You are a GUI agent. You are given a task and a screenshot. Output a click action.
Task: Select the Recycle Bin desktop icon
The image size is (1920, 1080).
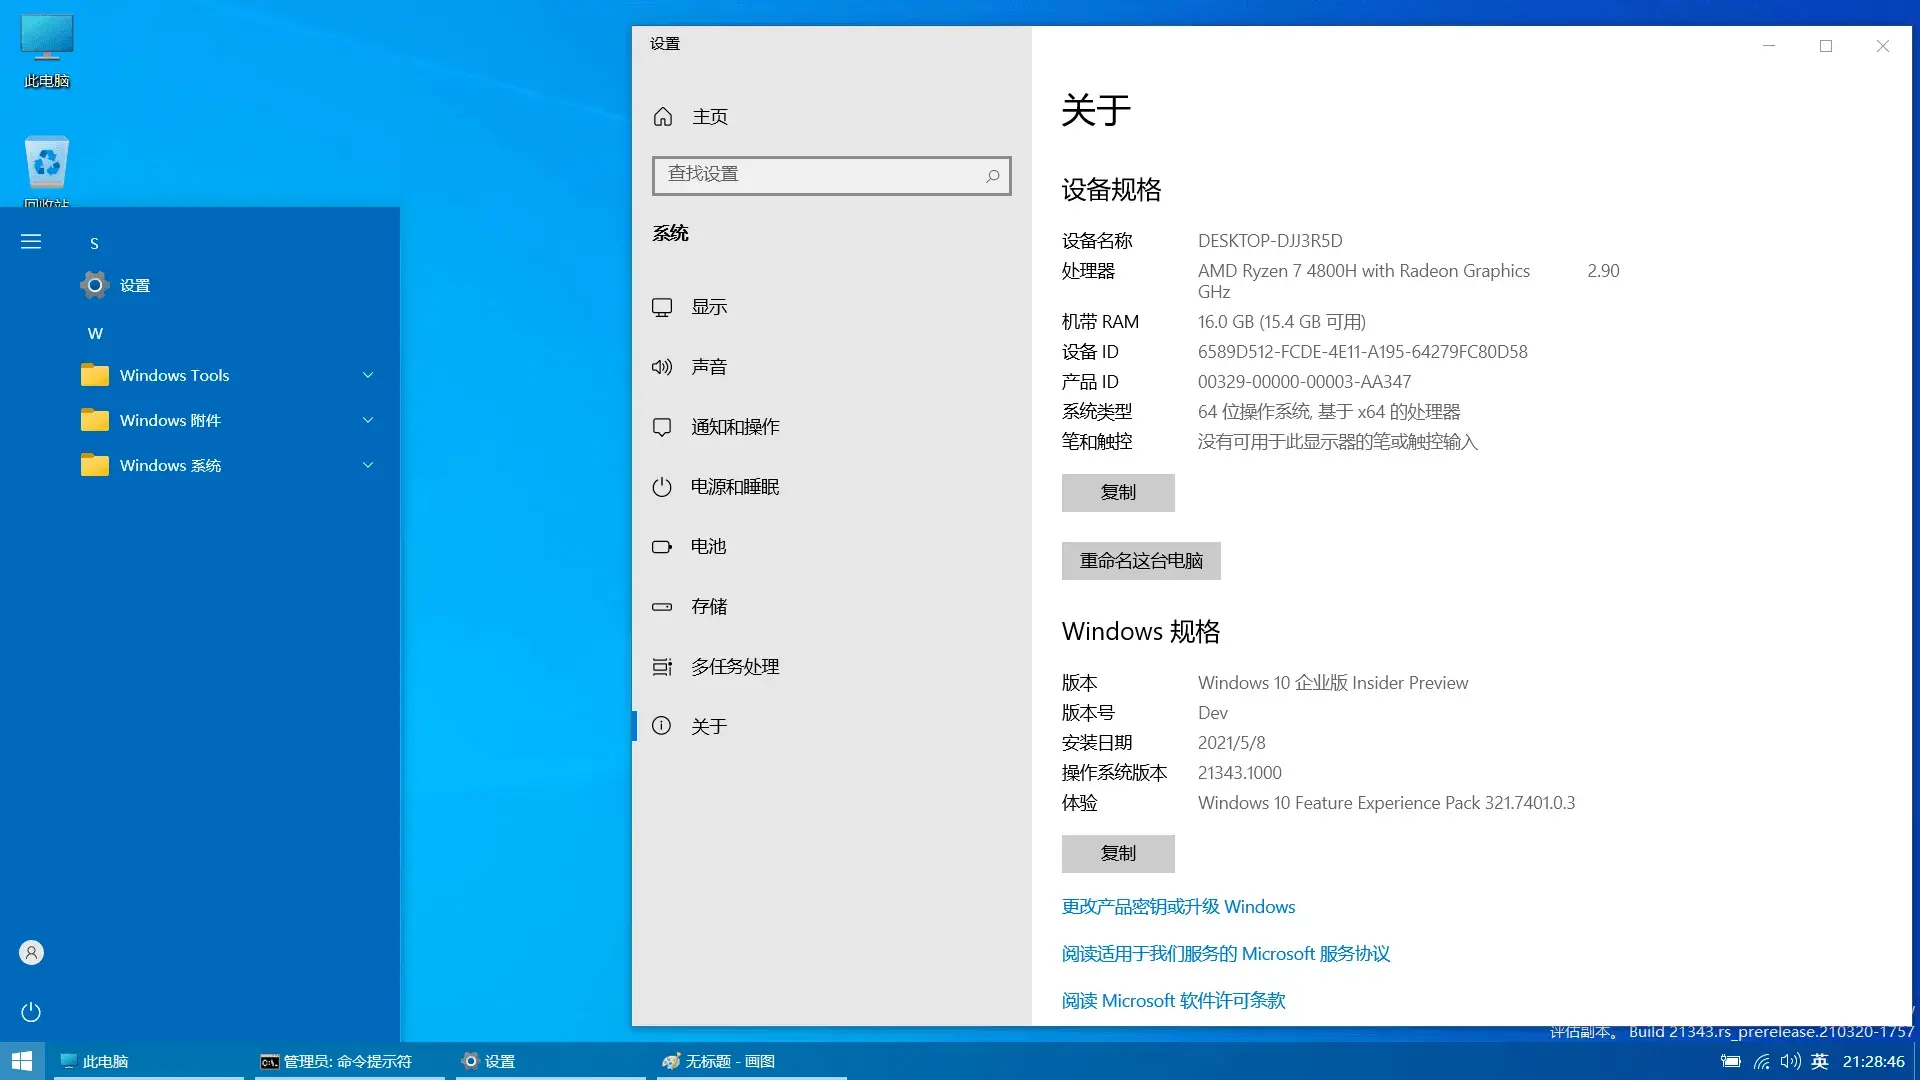(x=47, y=170)
